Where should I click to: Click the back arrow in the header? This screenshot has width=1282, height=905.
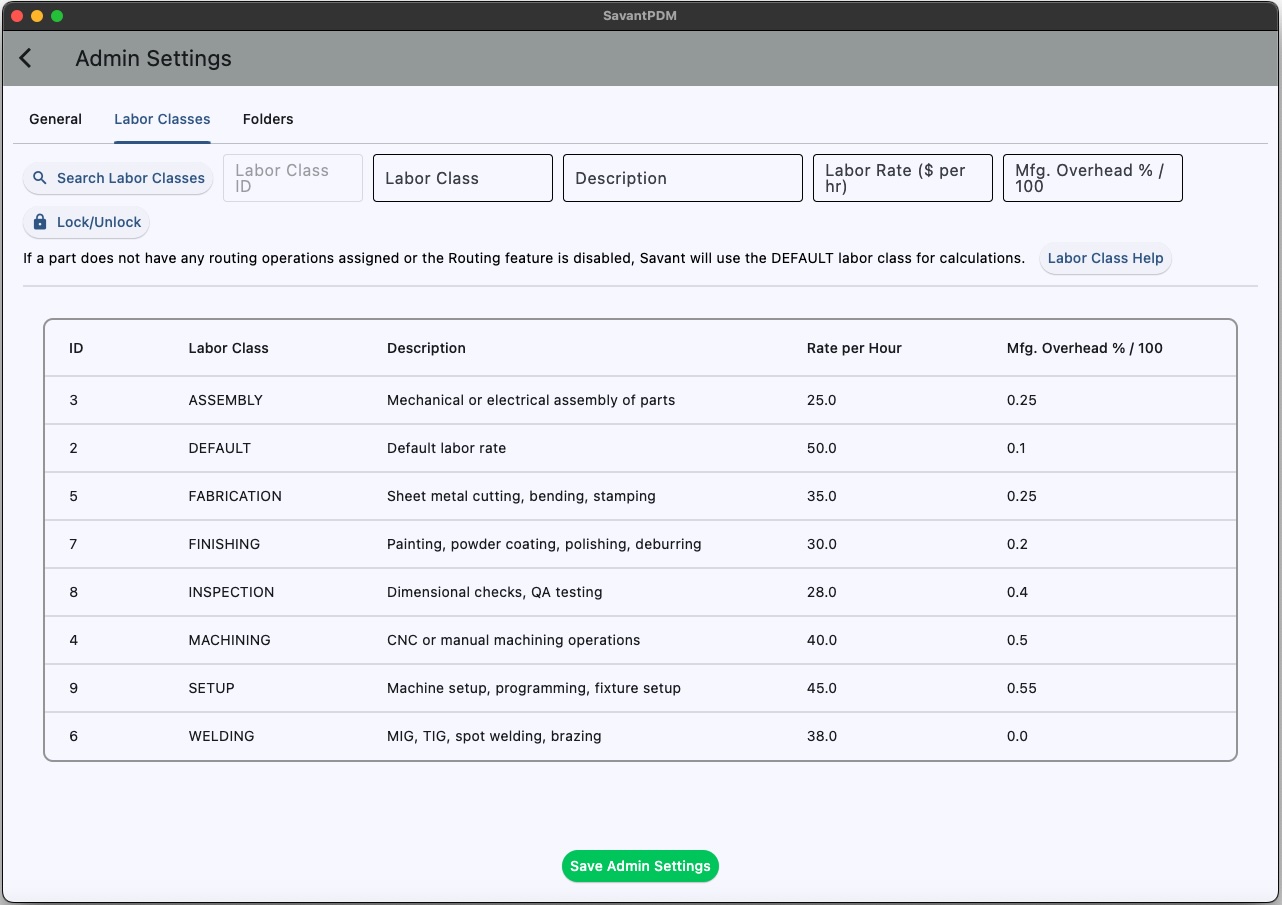(x=26, y=59)
